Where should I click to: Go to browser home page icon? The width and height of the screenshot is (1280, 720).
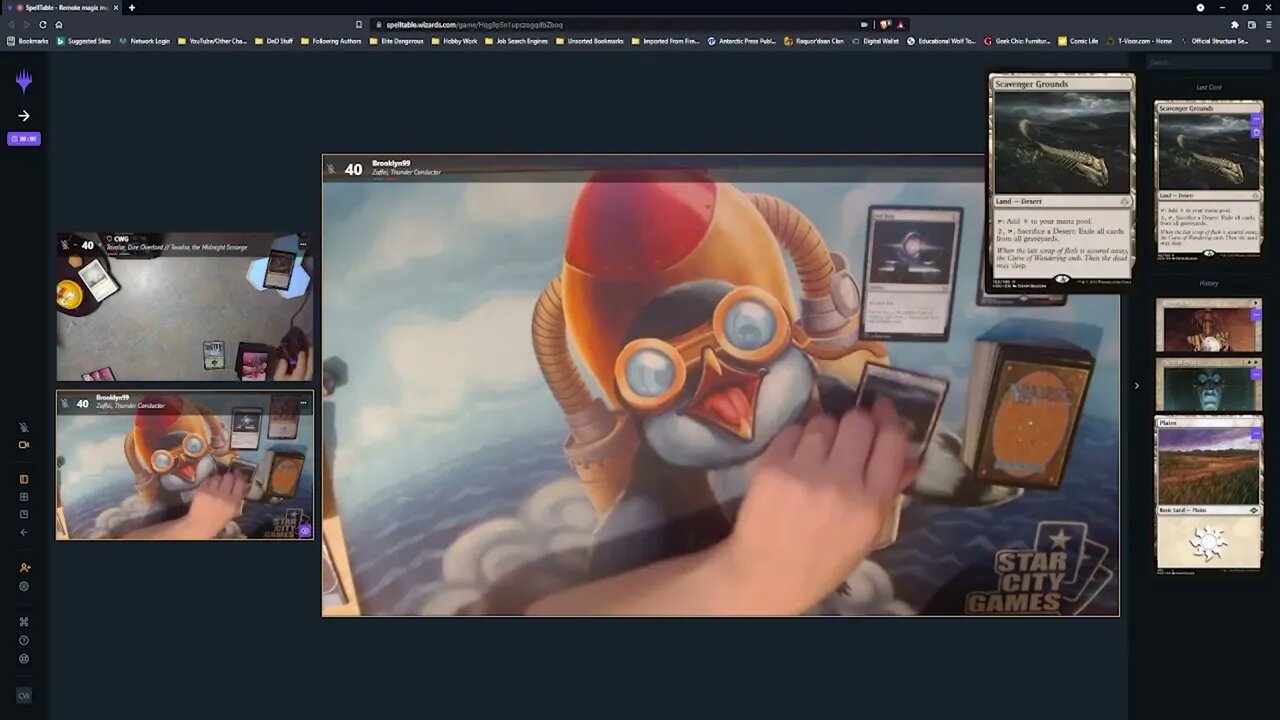[x=59, y=24]
